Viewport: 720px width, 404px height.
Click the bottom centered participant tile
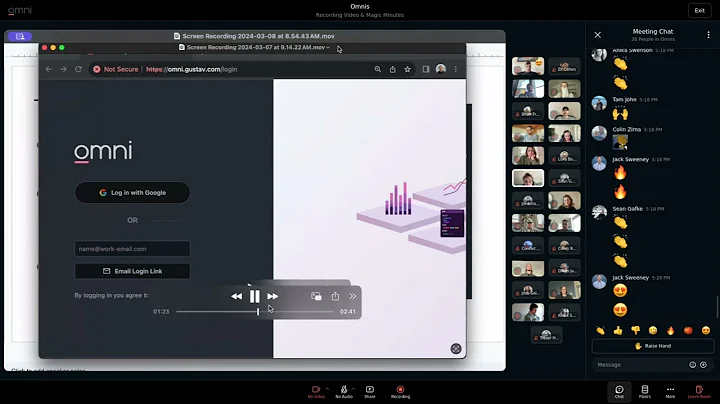(546, 335)
